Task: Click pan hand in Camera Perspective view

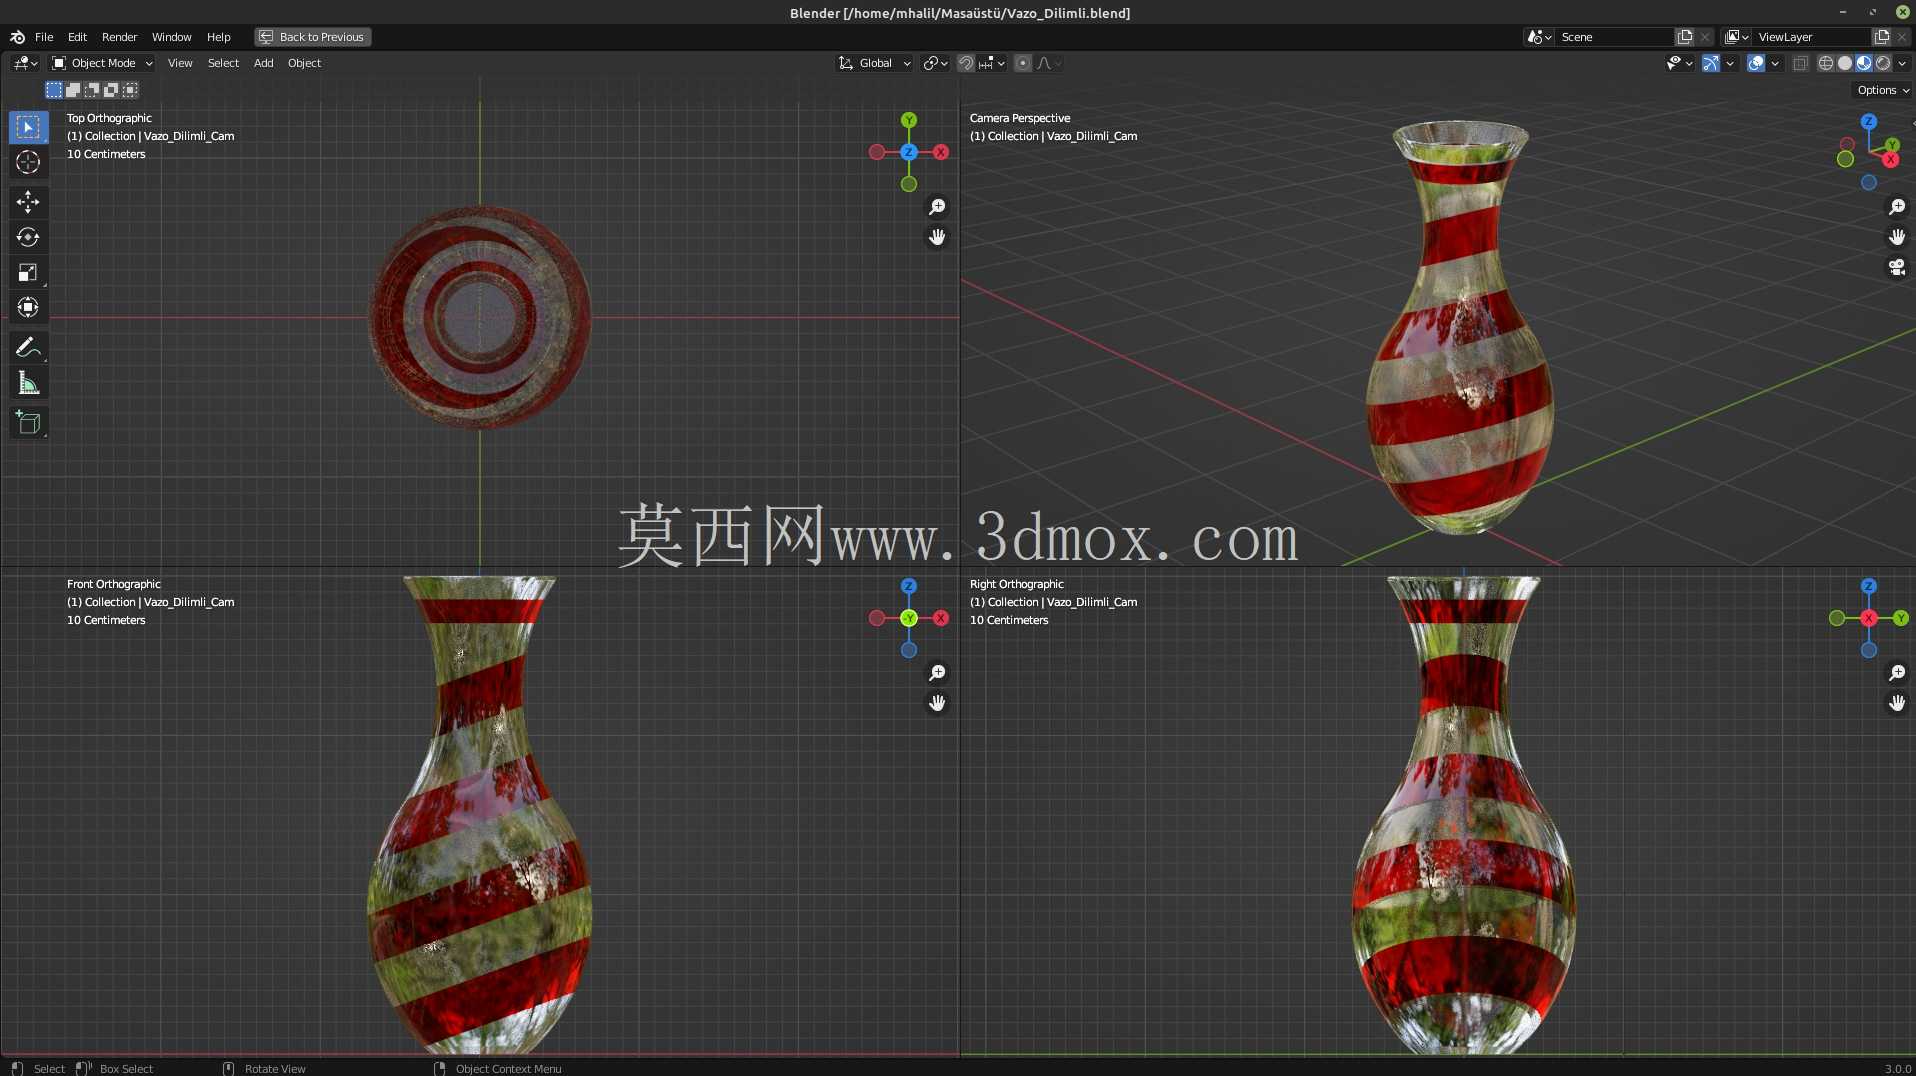Action: (x=1897, y=237)
